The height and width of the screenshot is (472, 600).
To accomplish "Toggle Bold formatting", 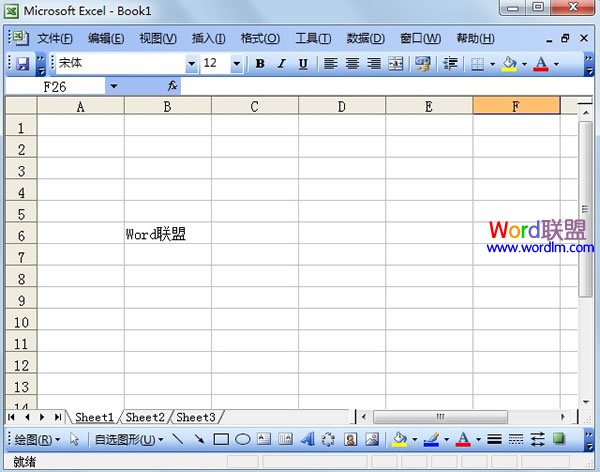I will tap(260, 64).
